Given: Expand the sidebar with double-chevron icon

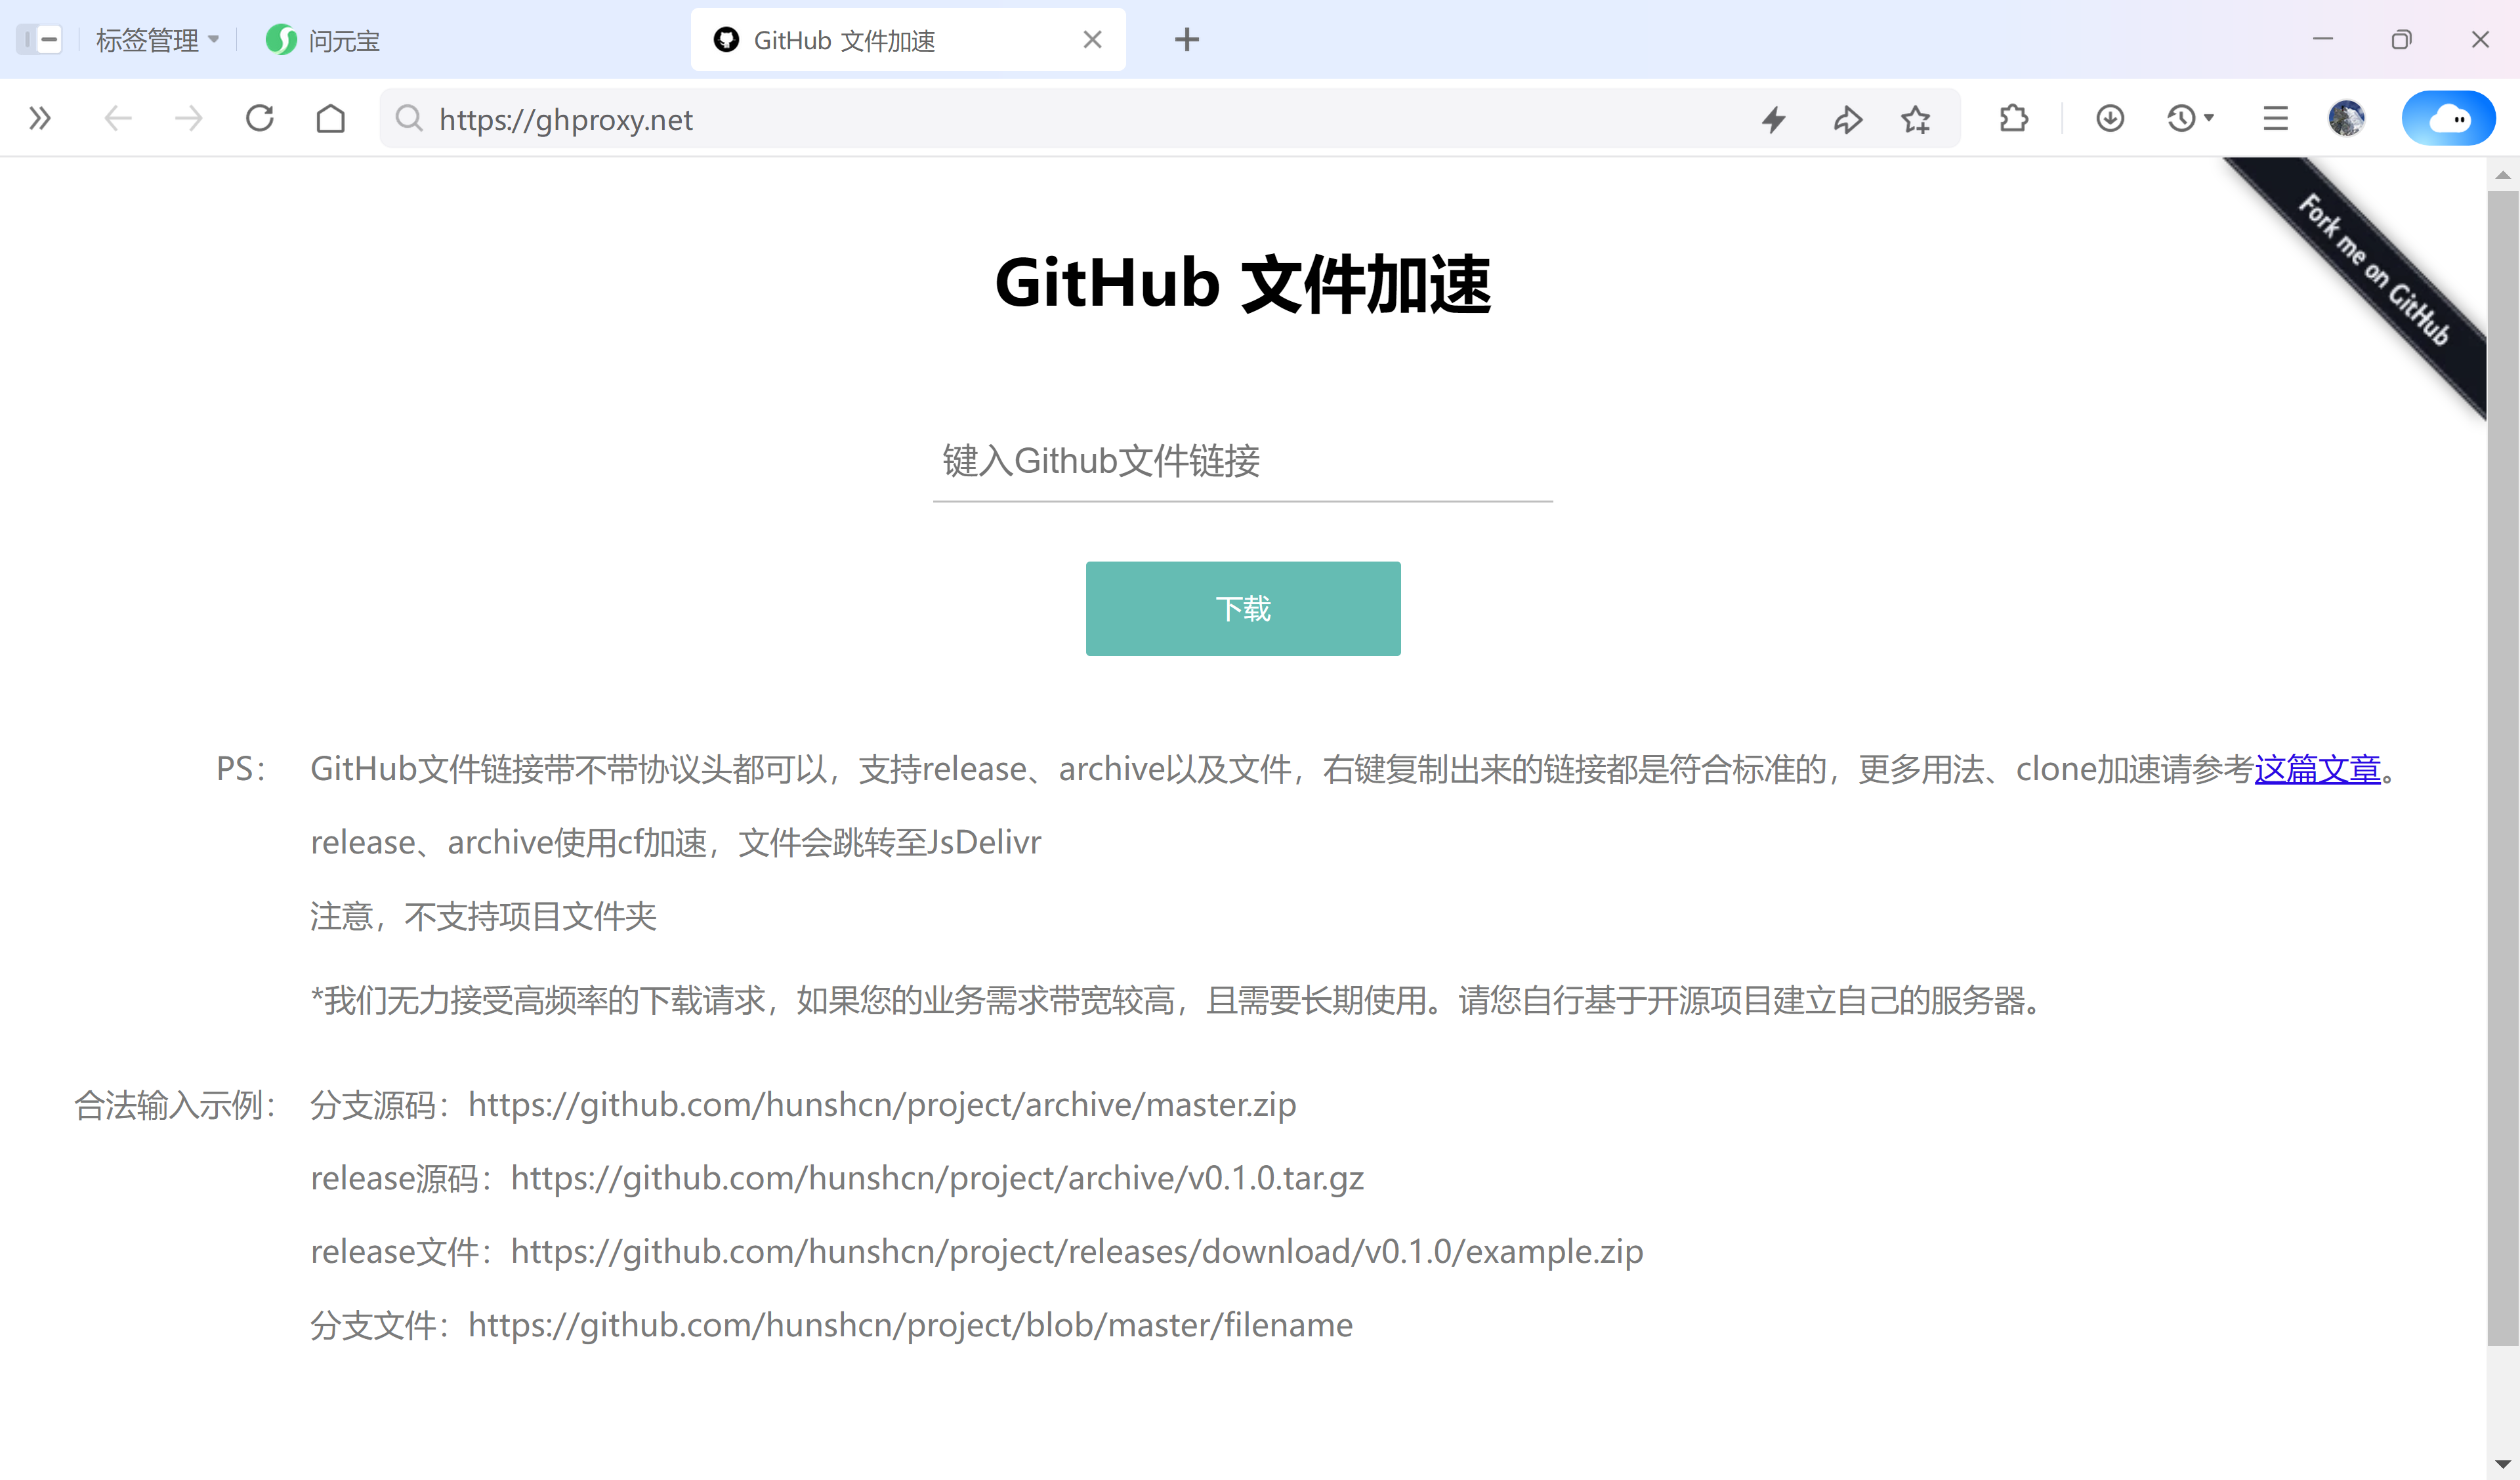Looking at the screenshot, I should 40,119.
